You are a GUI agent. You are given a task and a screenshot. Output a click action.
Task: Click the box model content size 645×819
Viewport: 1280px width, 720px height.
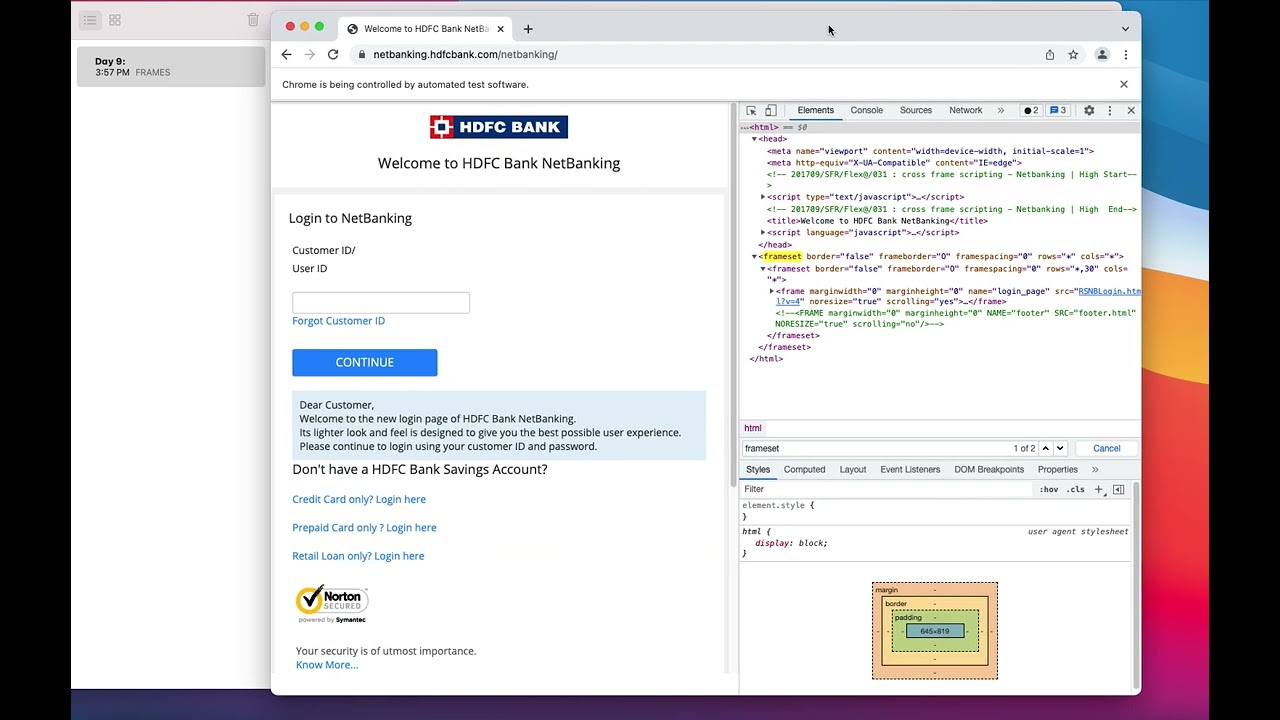[935, 631]
